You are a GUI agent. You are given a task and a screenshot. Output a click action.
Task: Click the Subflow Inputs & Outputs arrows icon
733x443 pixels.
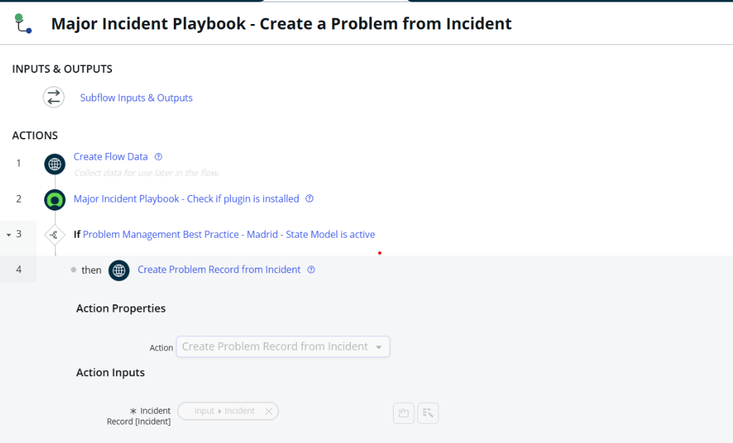pyautogui.click(x=54, y=97)
